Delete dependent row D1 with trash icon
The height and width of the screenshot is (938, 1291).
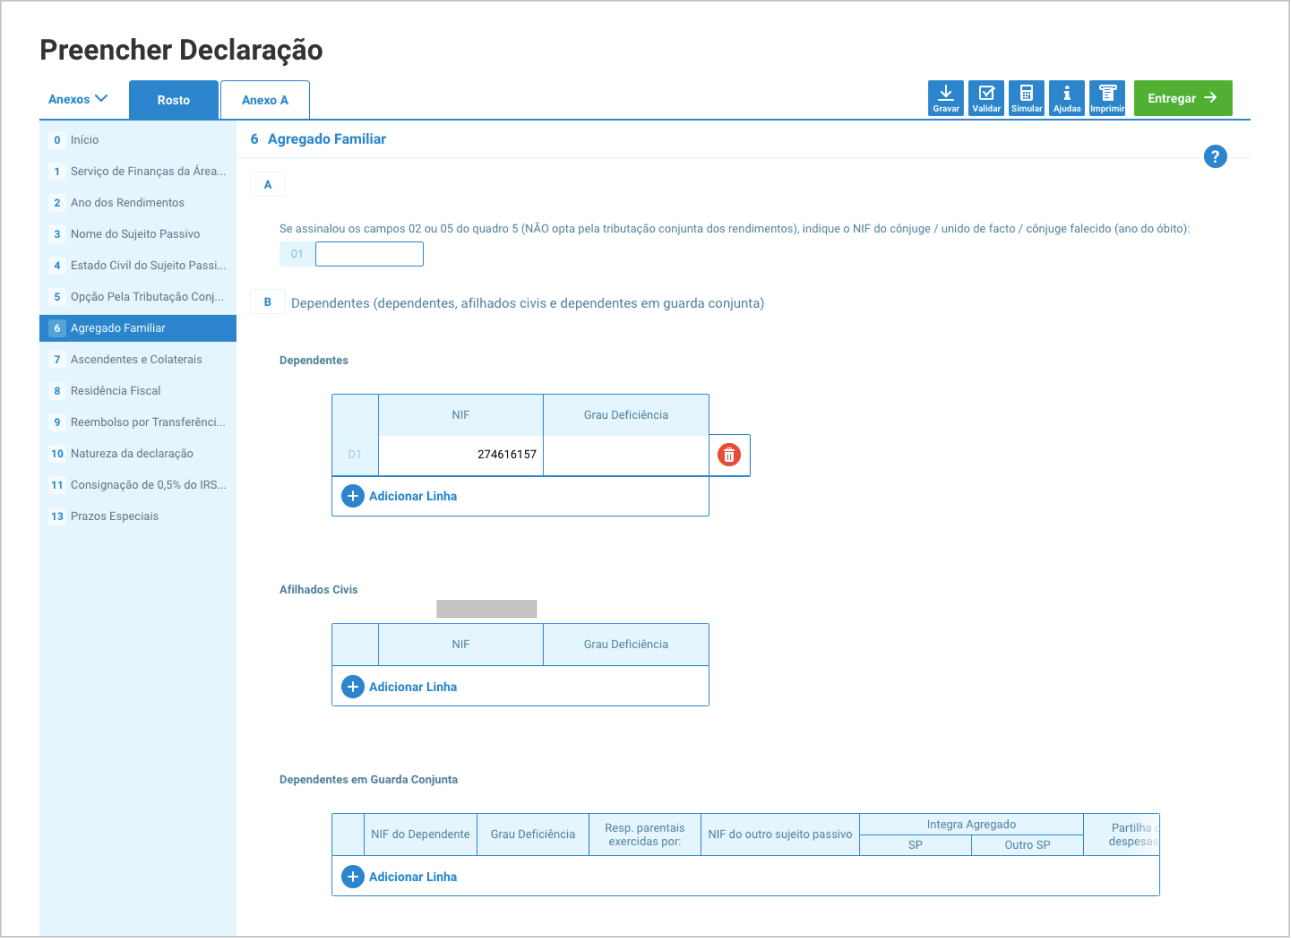tap(729, 455)
